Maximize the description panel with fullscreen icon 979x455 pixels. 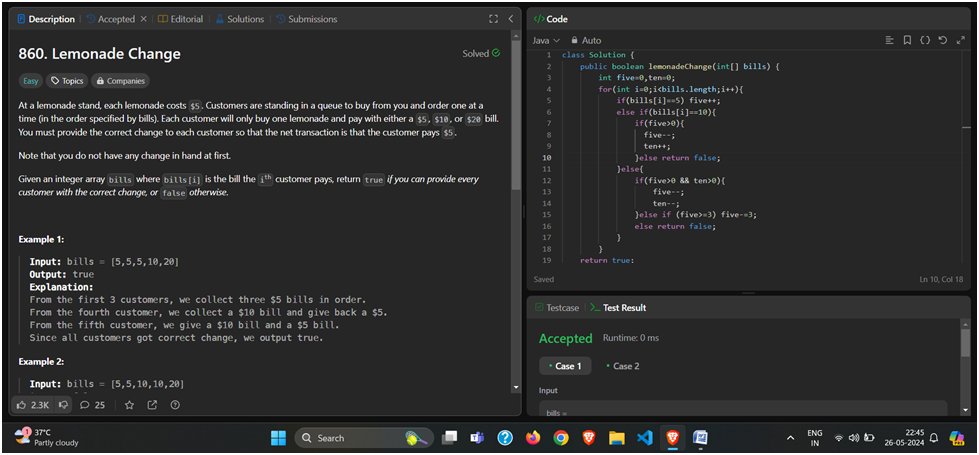[x=493, y=19]
